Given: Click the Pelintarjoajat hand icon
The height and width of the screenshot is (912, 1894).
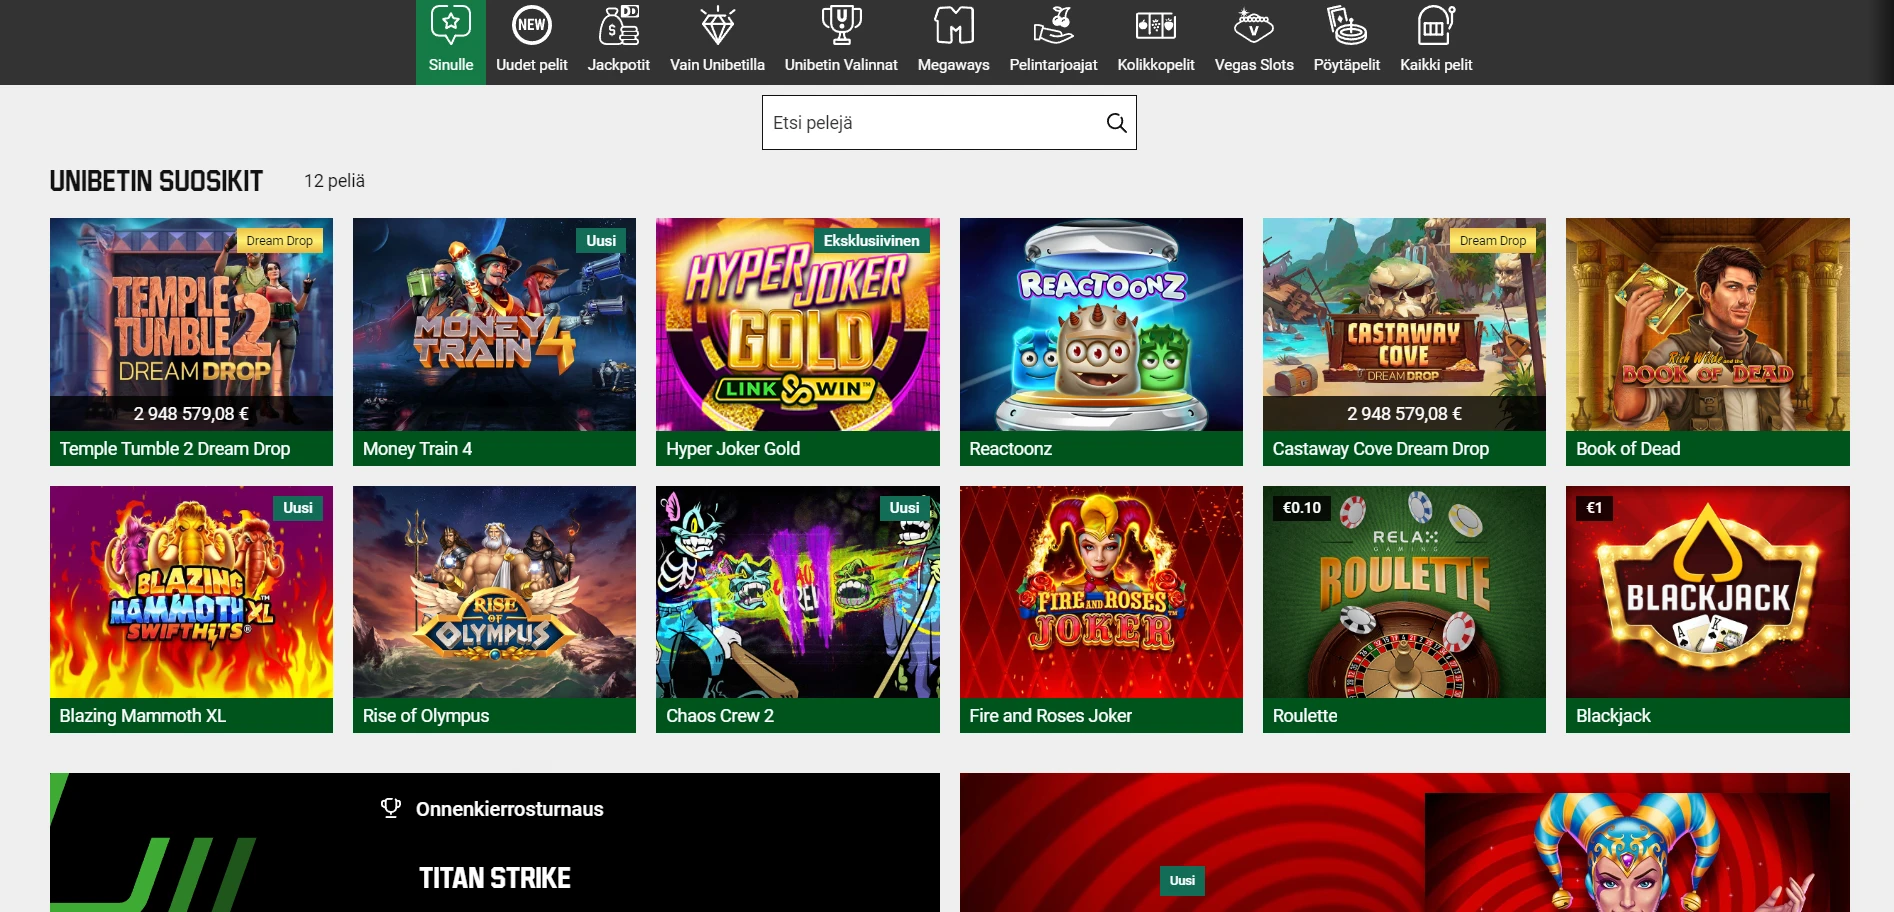Looking at the screenshot, I should coord(1053,25).
